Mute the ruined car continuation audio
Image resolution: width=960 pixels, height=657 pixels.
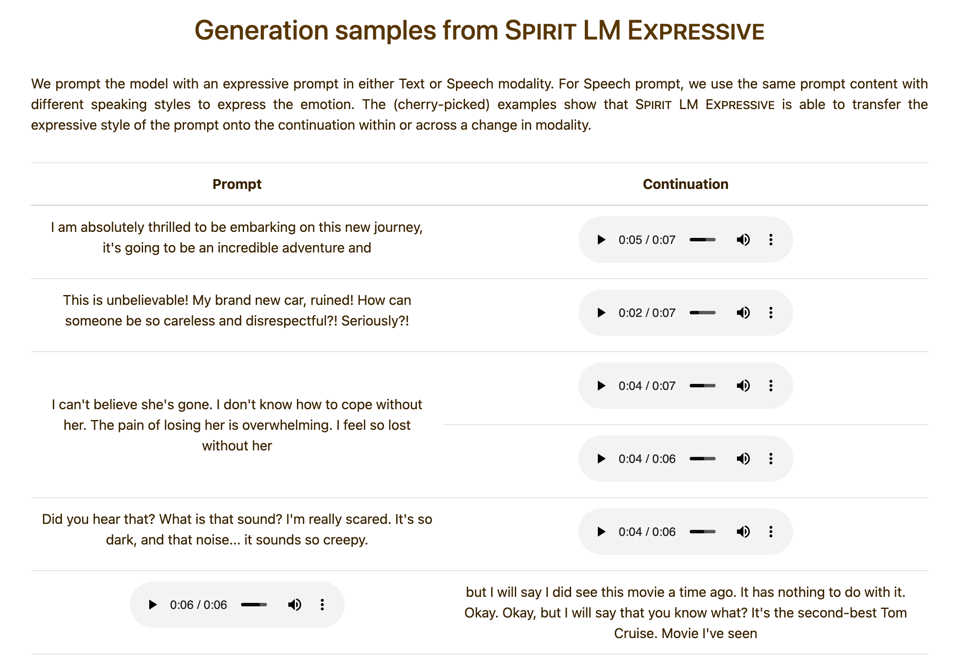pyautogui.click(x=743, y=313)
